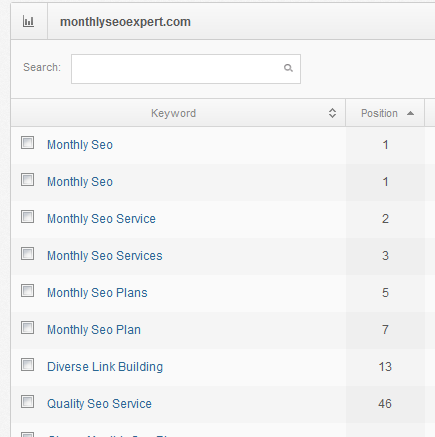Check the first Monthly Seo row checkbox

(x=27, y=143)
